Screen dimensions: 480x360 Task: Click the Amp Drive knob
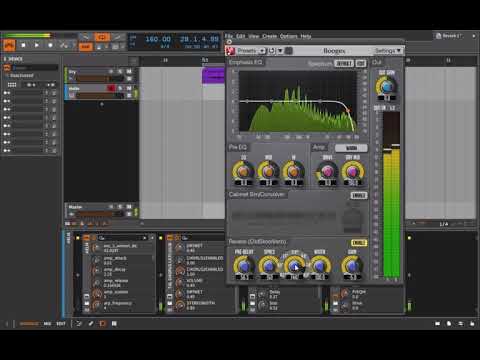[x=327, y=171]
